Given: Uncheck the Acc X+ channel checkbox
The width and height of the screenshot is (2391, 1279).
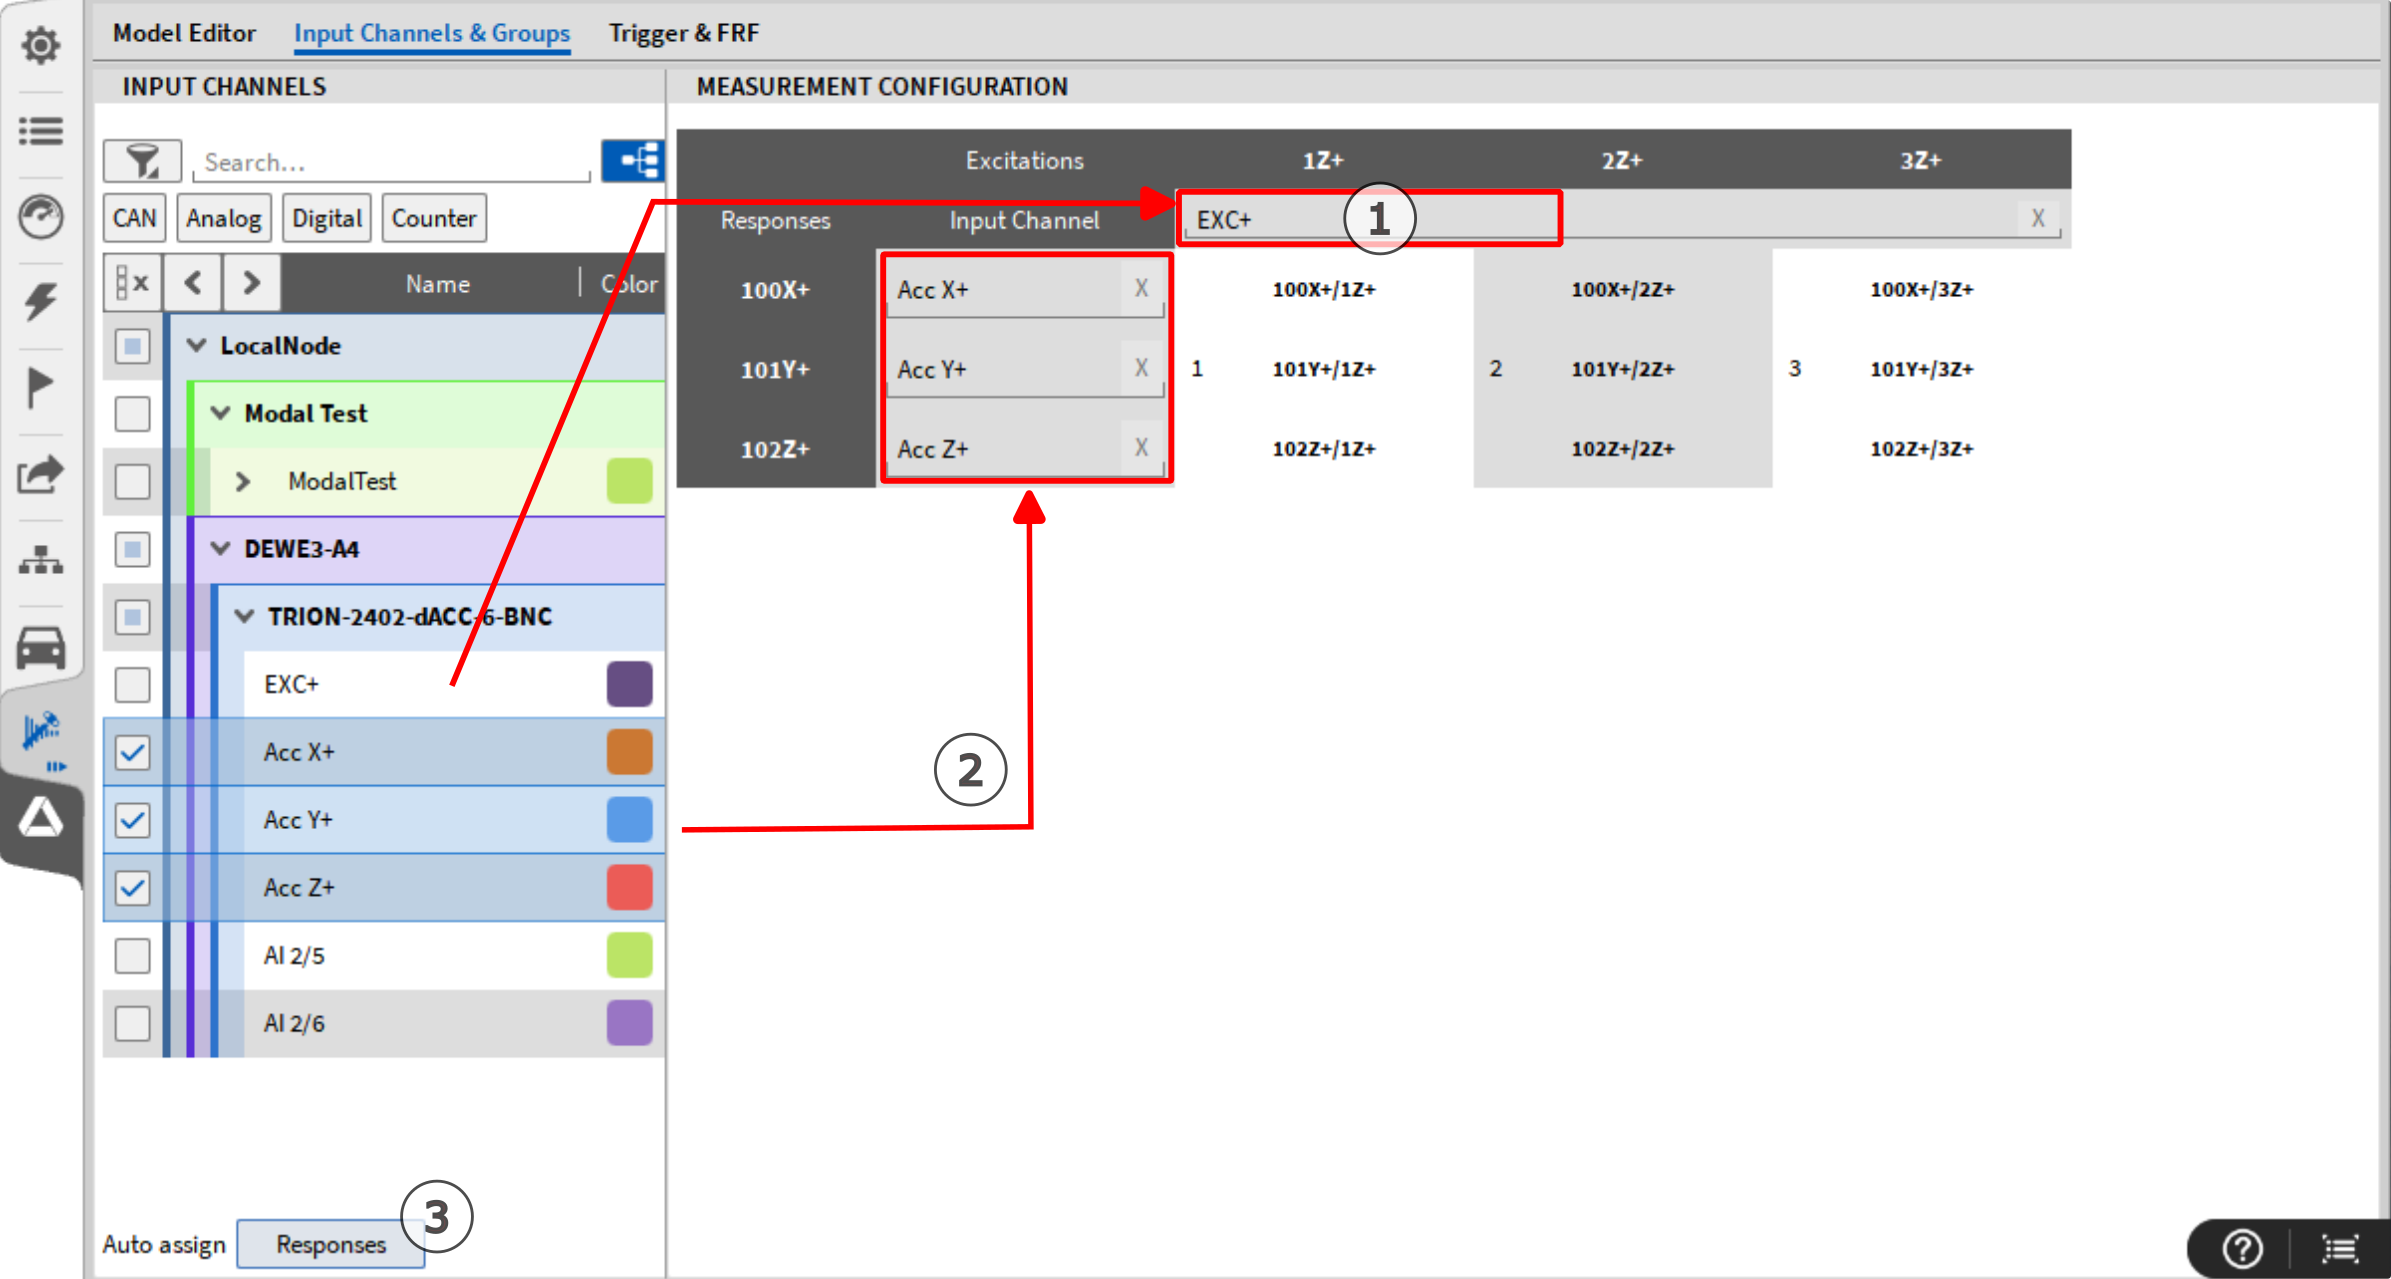Looking at the screenshot, I should pyautogui.click(x=132, y=752).
